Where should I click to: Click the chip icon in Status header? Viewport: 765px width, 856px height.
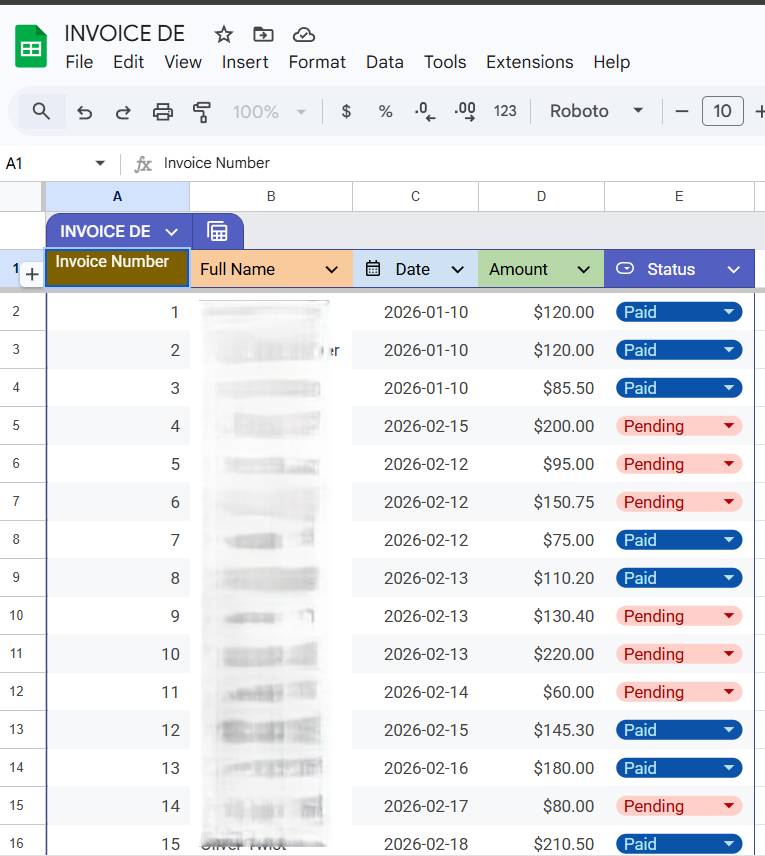(625, 269)
